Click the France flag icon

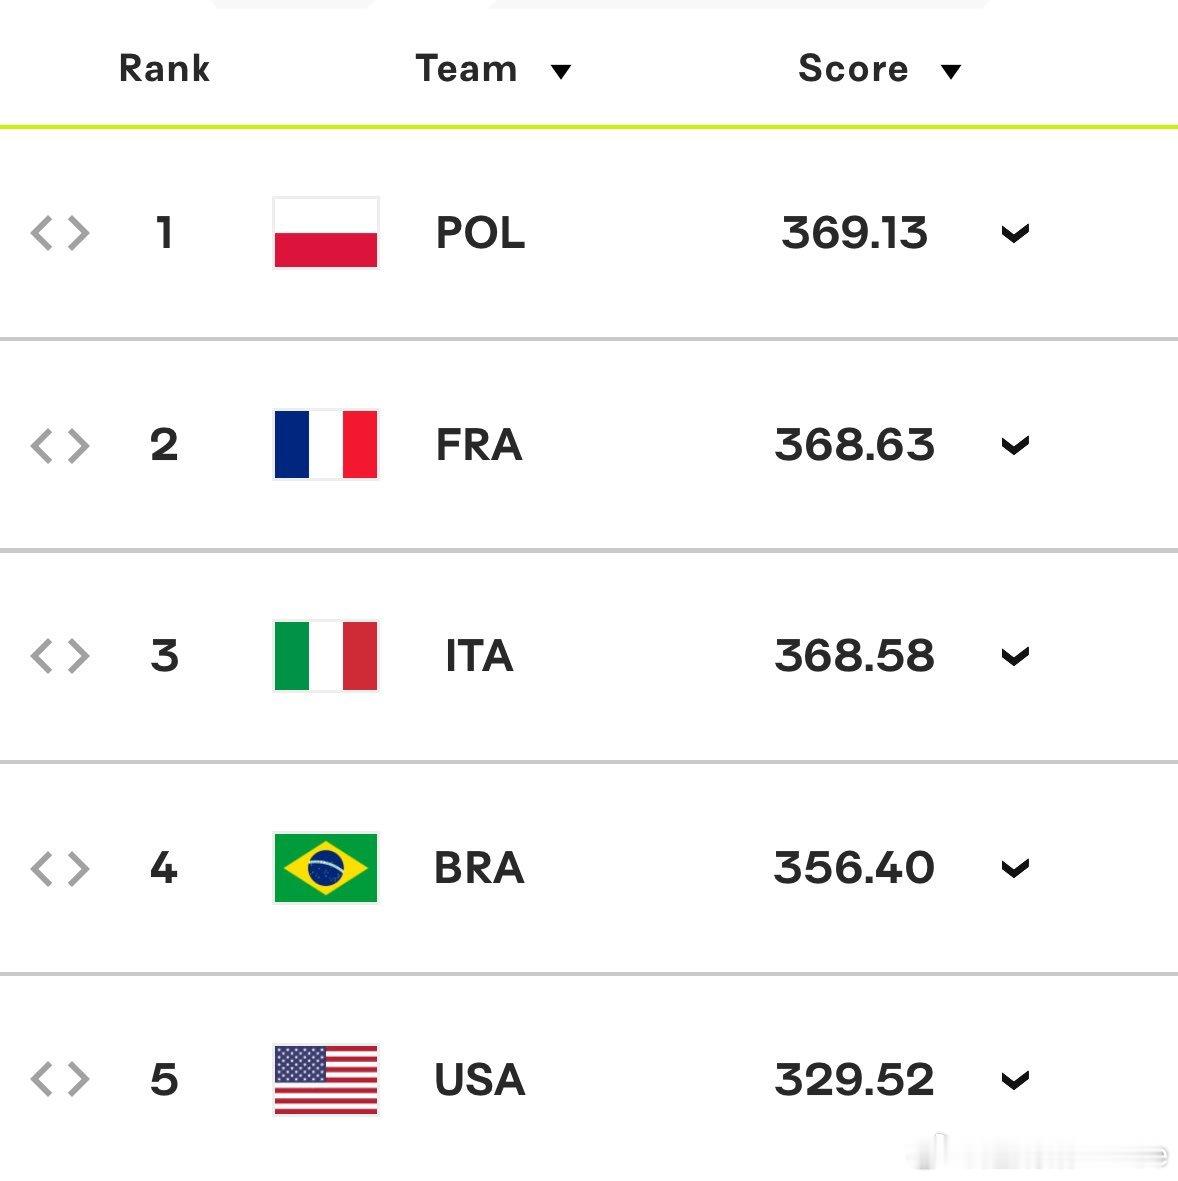325,444
